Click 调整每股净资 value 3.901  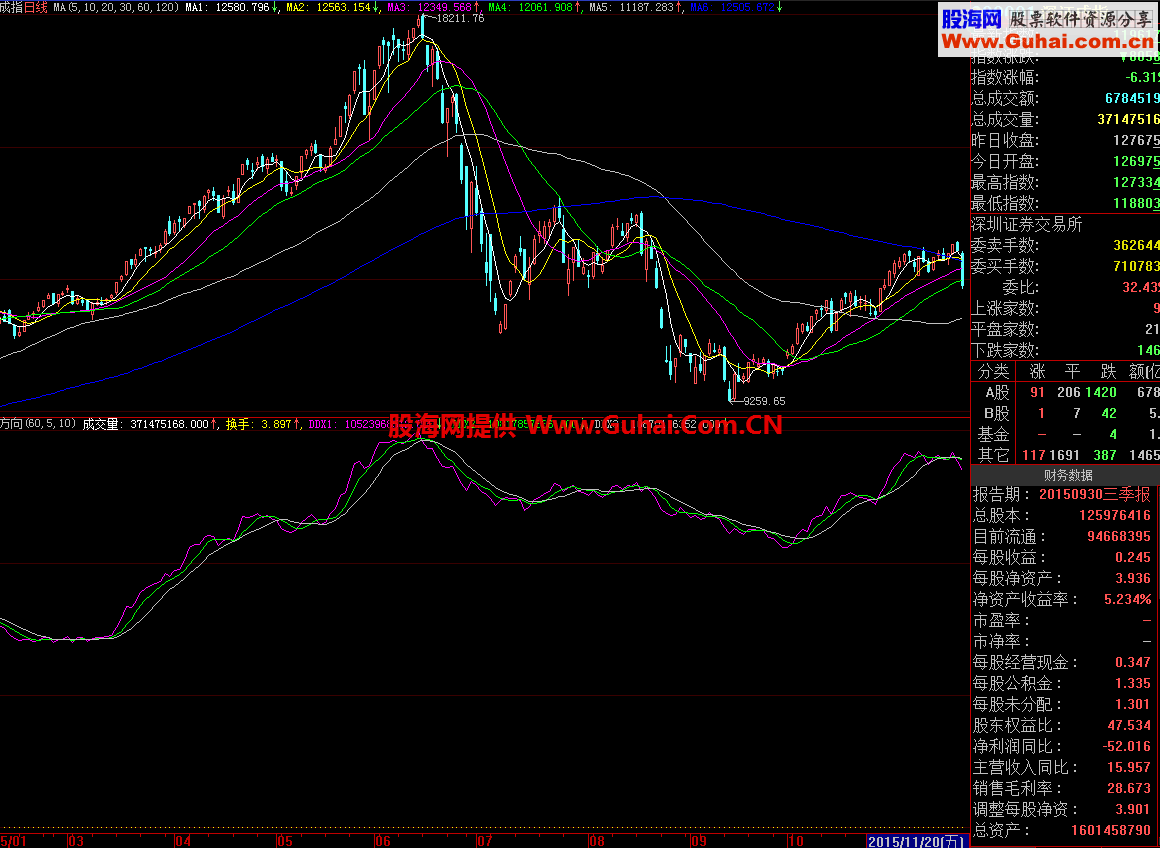[1133, 810]
